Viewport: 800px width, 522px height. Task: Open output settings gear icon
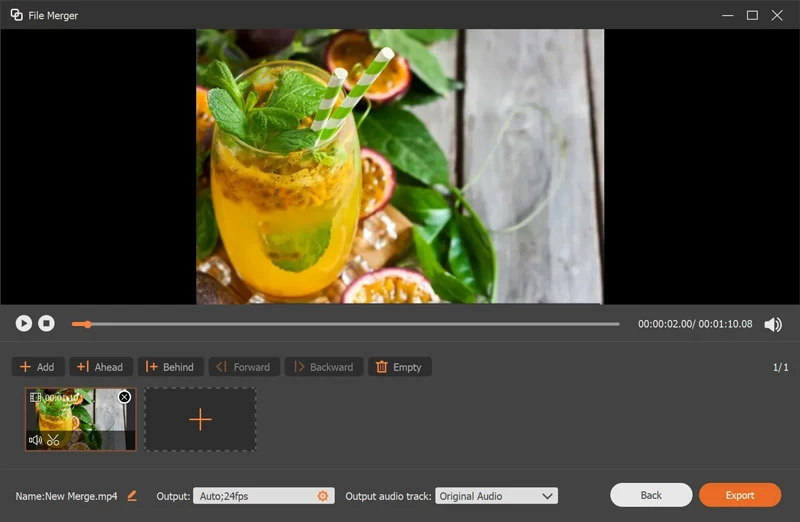322,496
